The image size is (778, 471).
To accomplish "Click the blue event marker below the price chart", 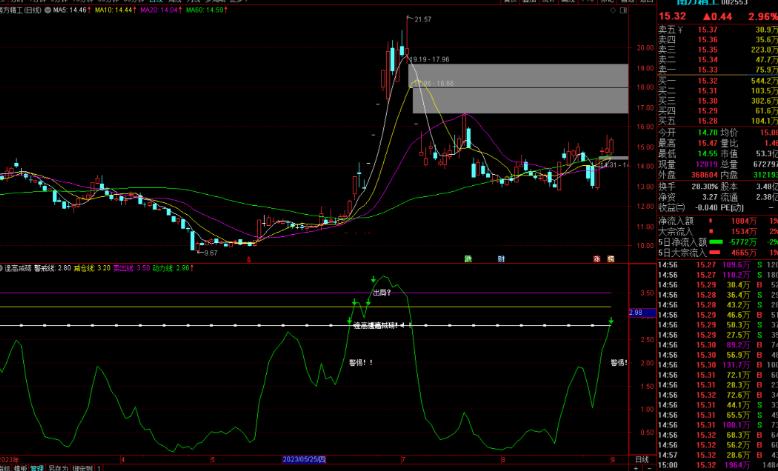I will pyautogui.click(x=501, y=259).
